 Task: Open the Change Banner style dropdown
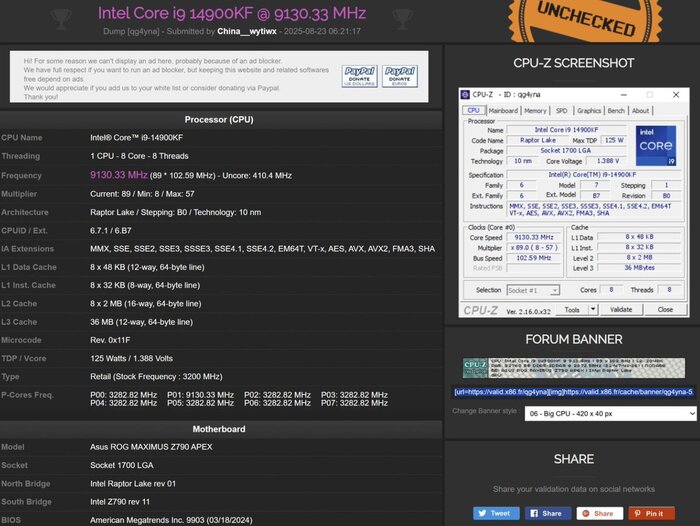click(x=609, y=412)
